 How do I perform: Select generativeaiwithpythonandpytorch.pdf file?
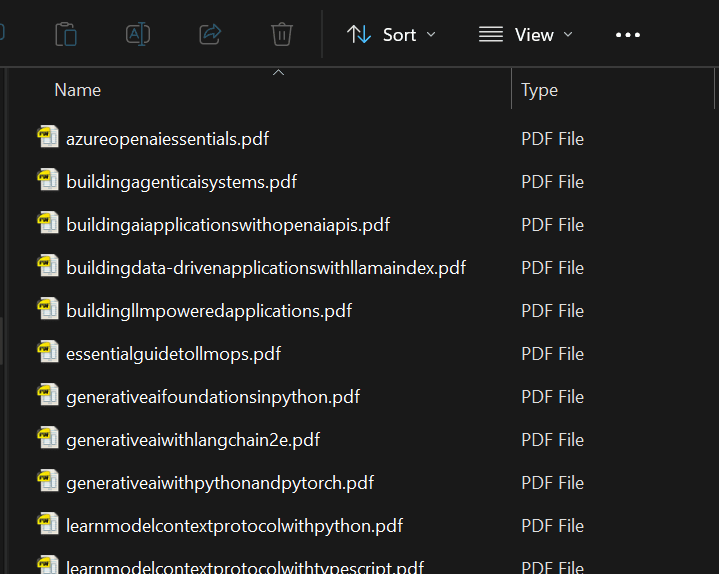[x=220, y=483]
